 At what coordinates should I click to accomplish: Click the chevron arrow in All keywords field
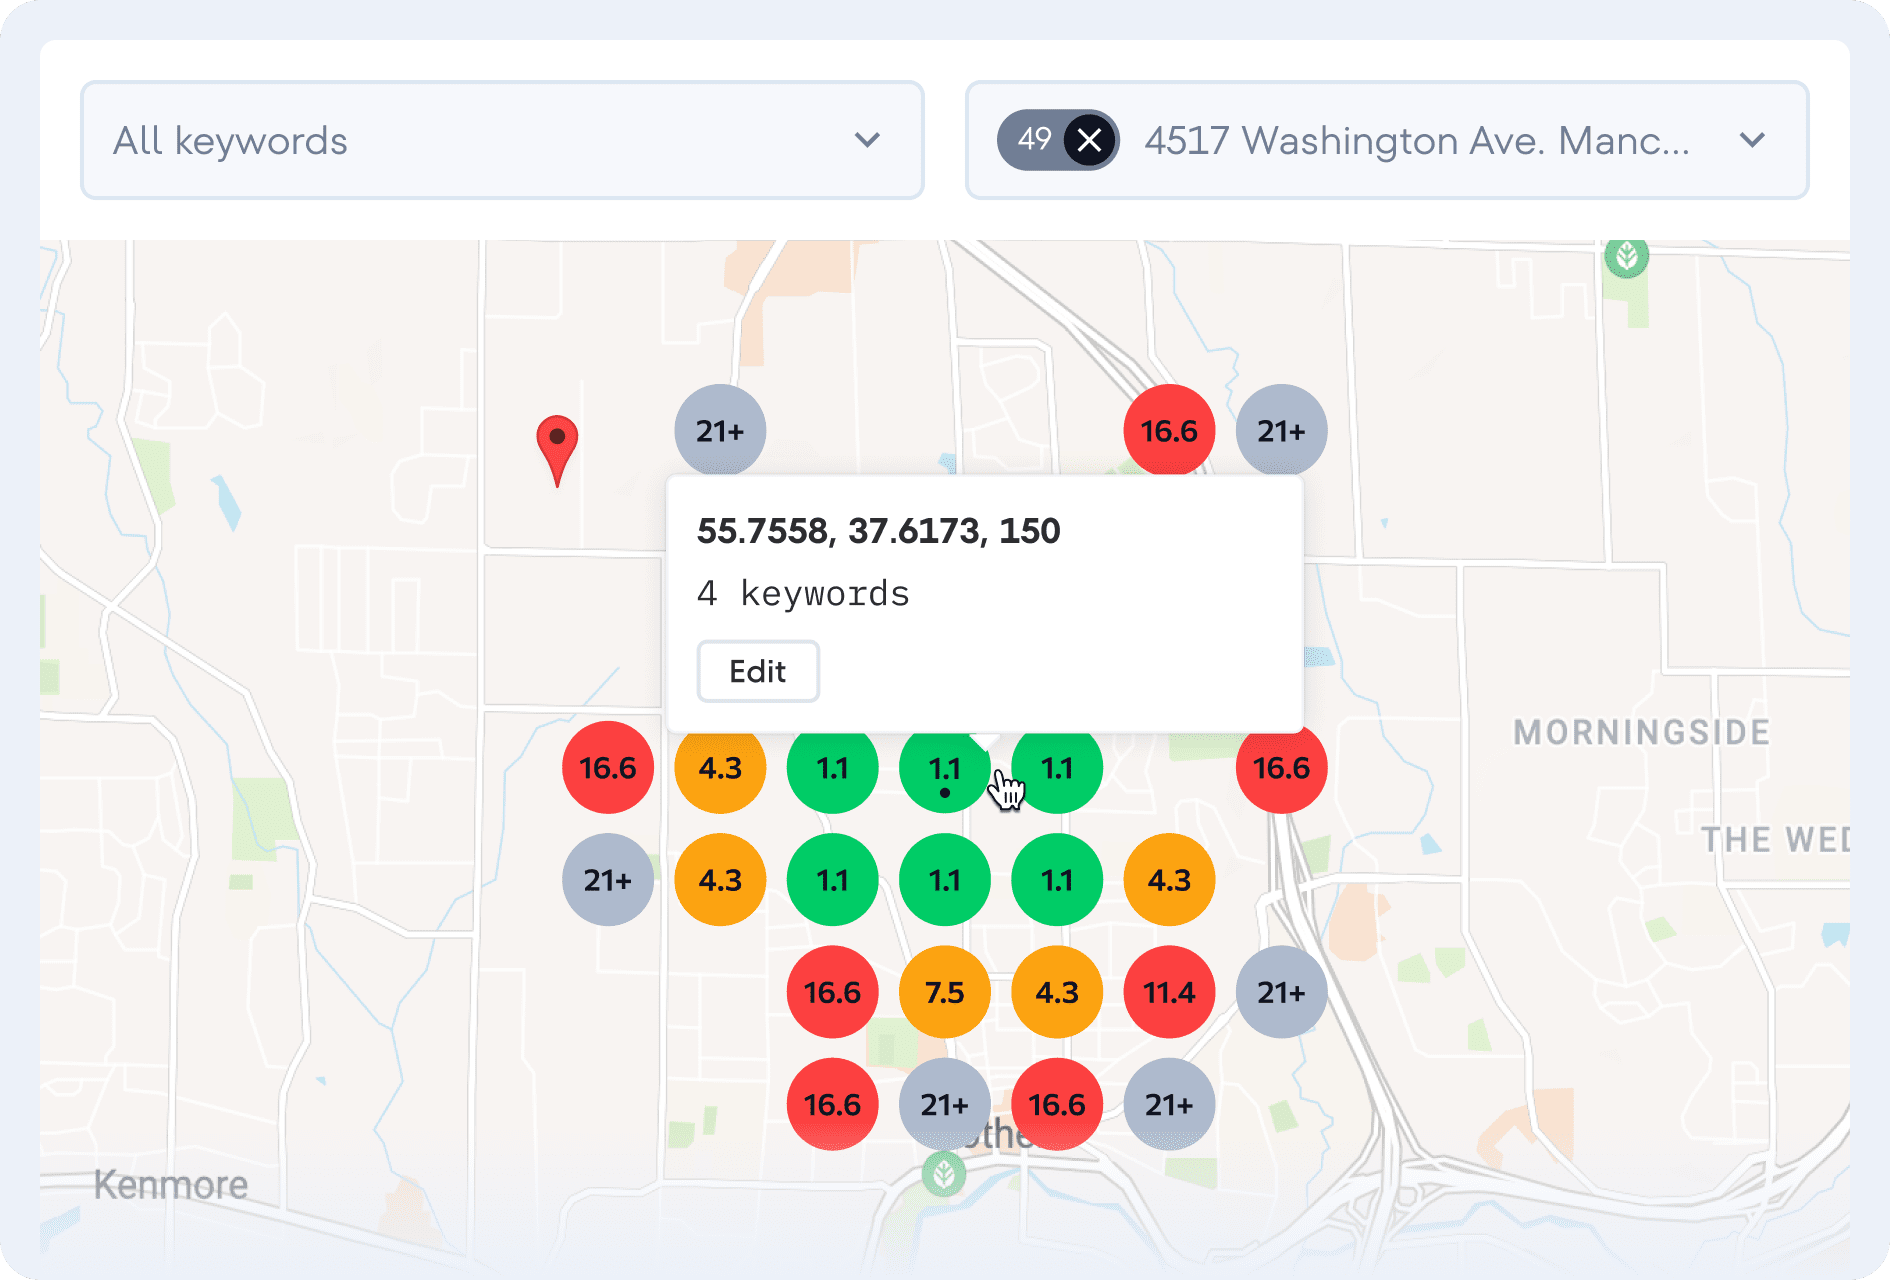coord(867,140)
